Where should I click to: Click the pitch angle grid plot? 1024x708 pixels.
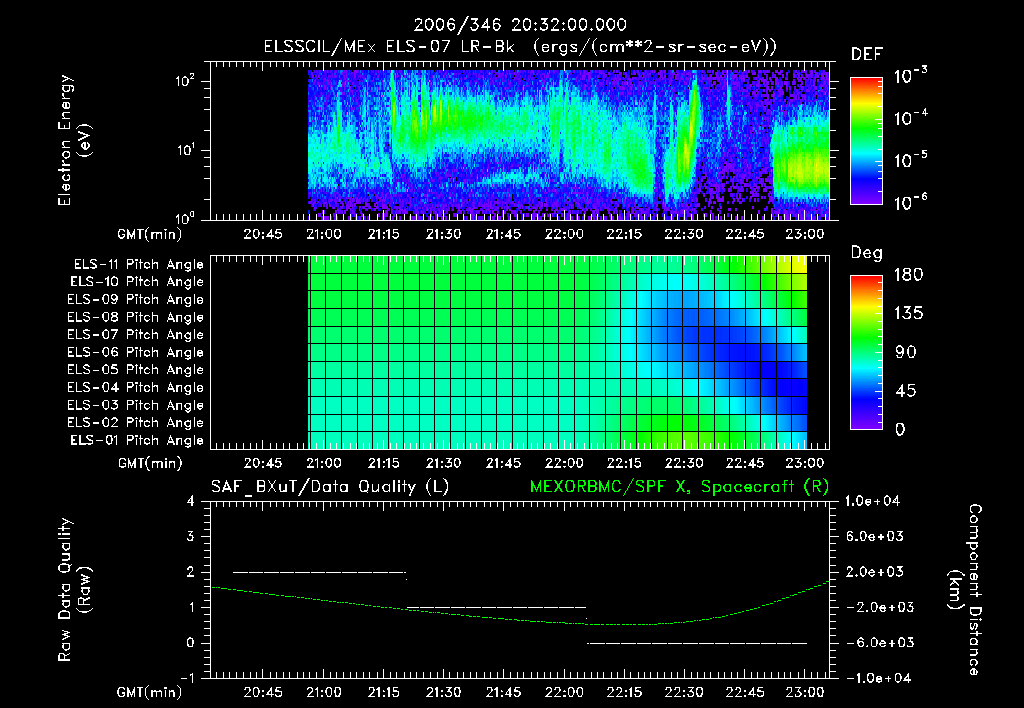coord(558,353)
